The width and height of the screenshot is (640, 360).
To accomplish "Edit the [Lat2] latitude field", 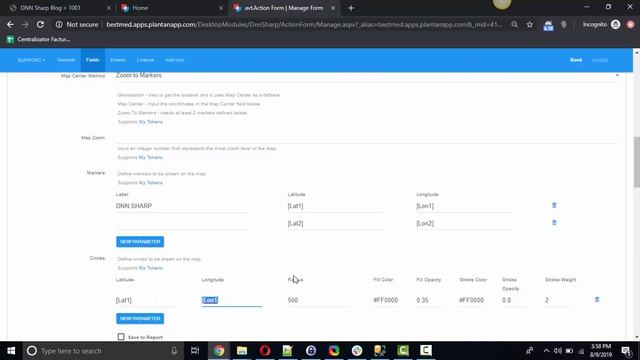I will tap(336, 224).
